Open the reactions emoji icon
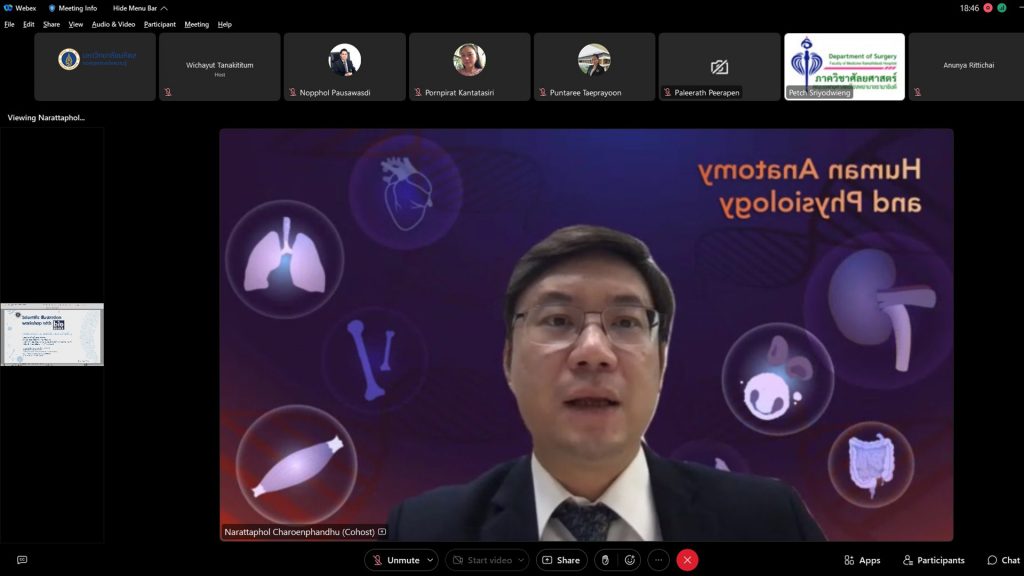The height and width of the screenshot is (576, 1024). point(630,560)
